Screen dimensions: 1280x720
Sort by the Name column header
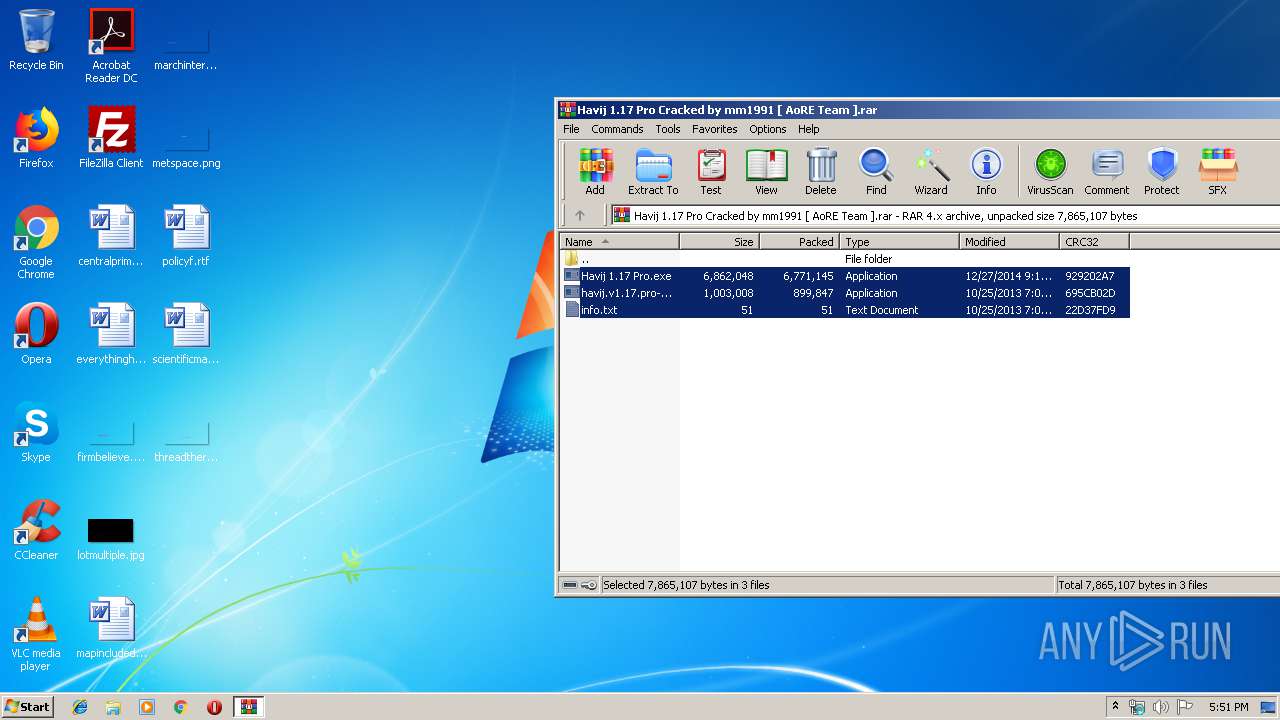click(x=619, y=242)
